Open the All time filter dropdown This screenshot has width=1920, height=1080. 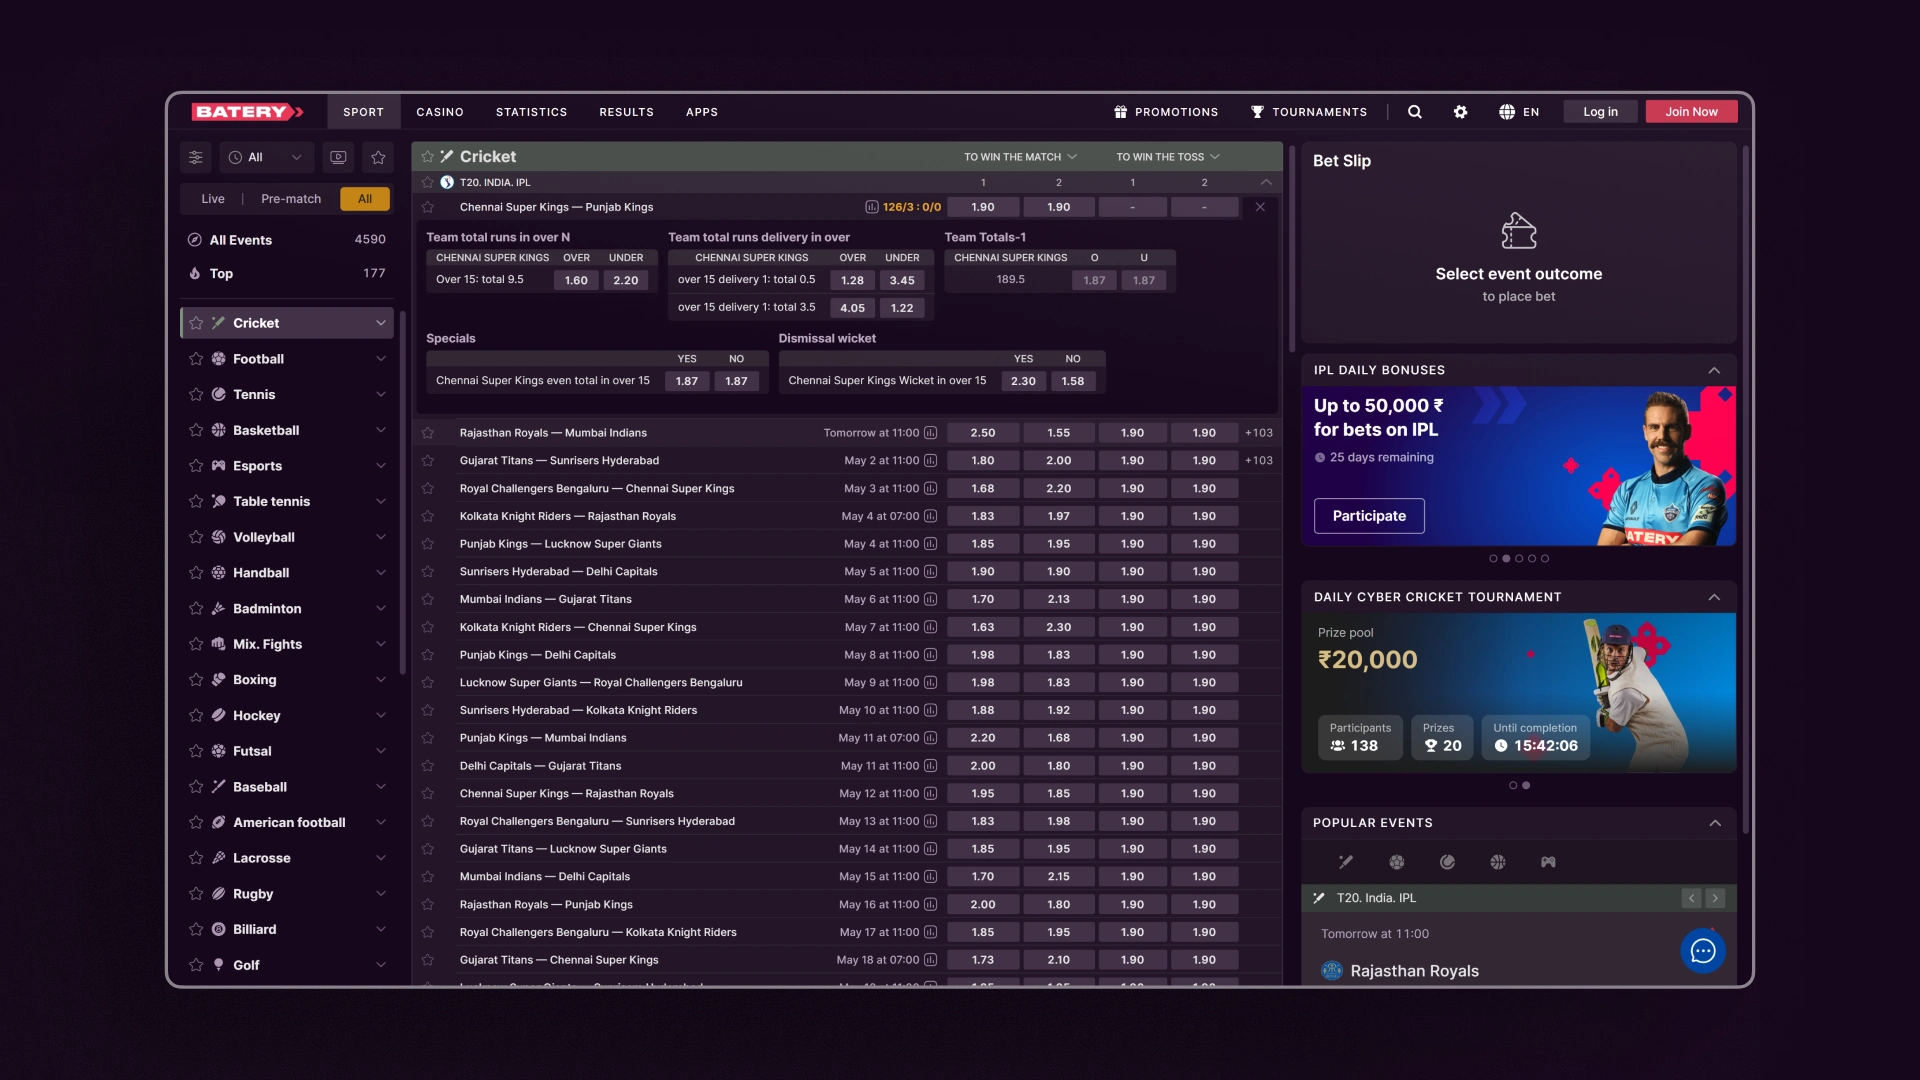coord(265,157)
